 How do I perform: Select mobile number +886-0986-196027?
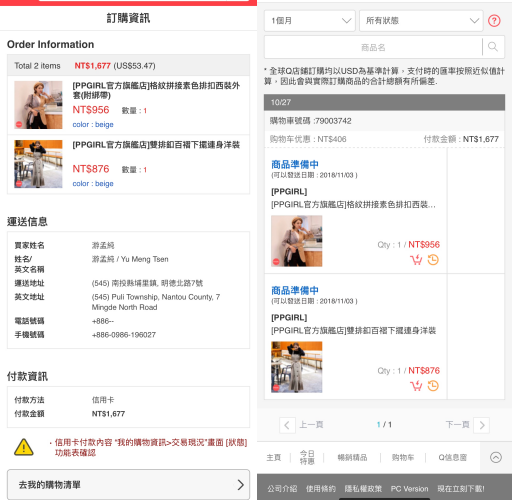[x=124, y=335]
